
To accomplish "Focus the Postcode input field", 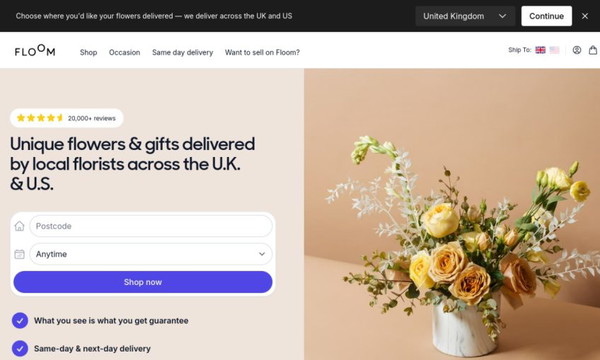I will tap(151, 226).
